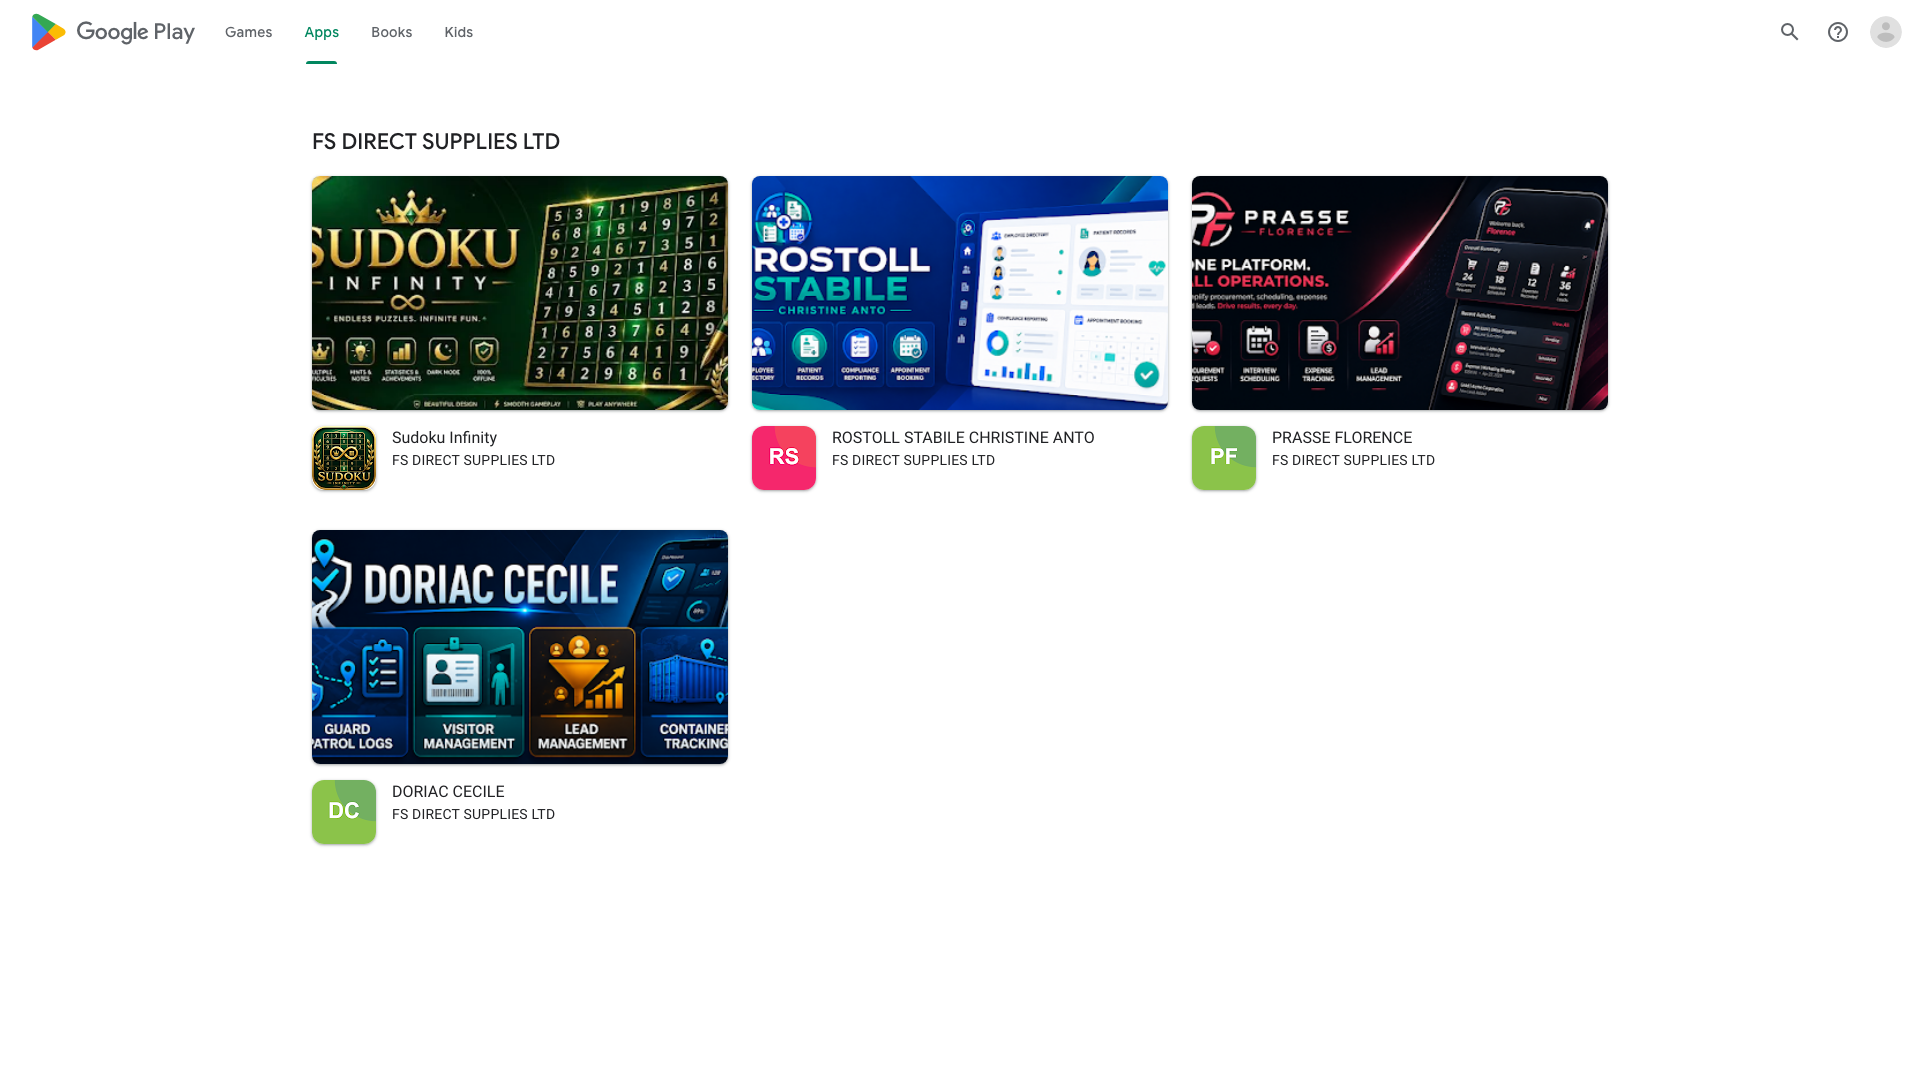Open the Kids tab
1920x1080 pixels.
coord(458,32)
